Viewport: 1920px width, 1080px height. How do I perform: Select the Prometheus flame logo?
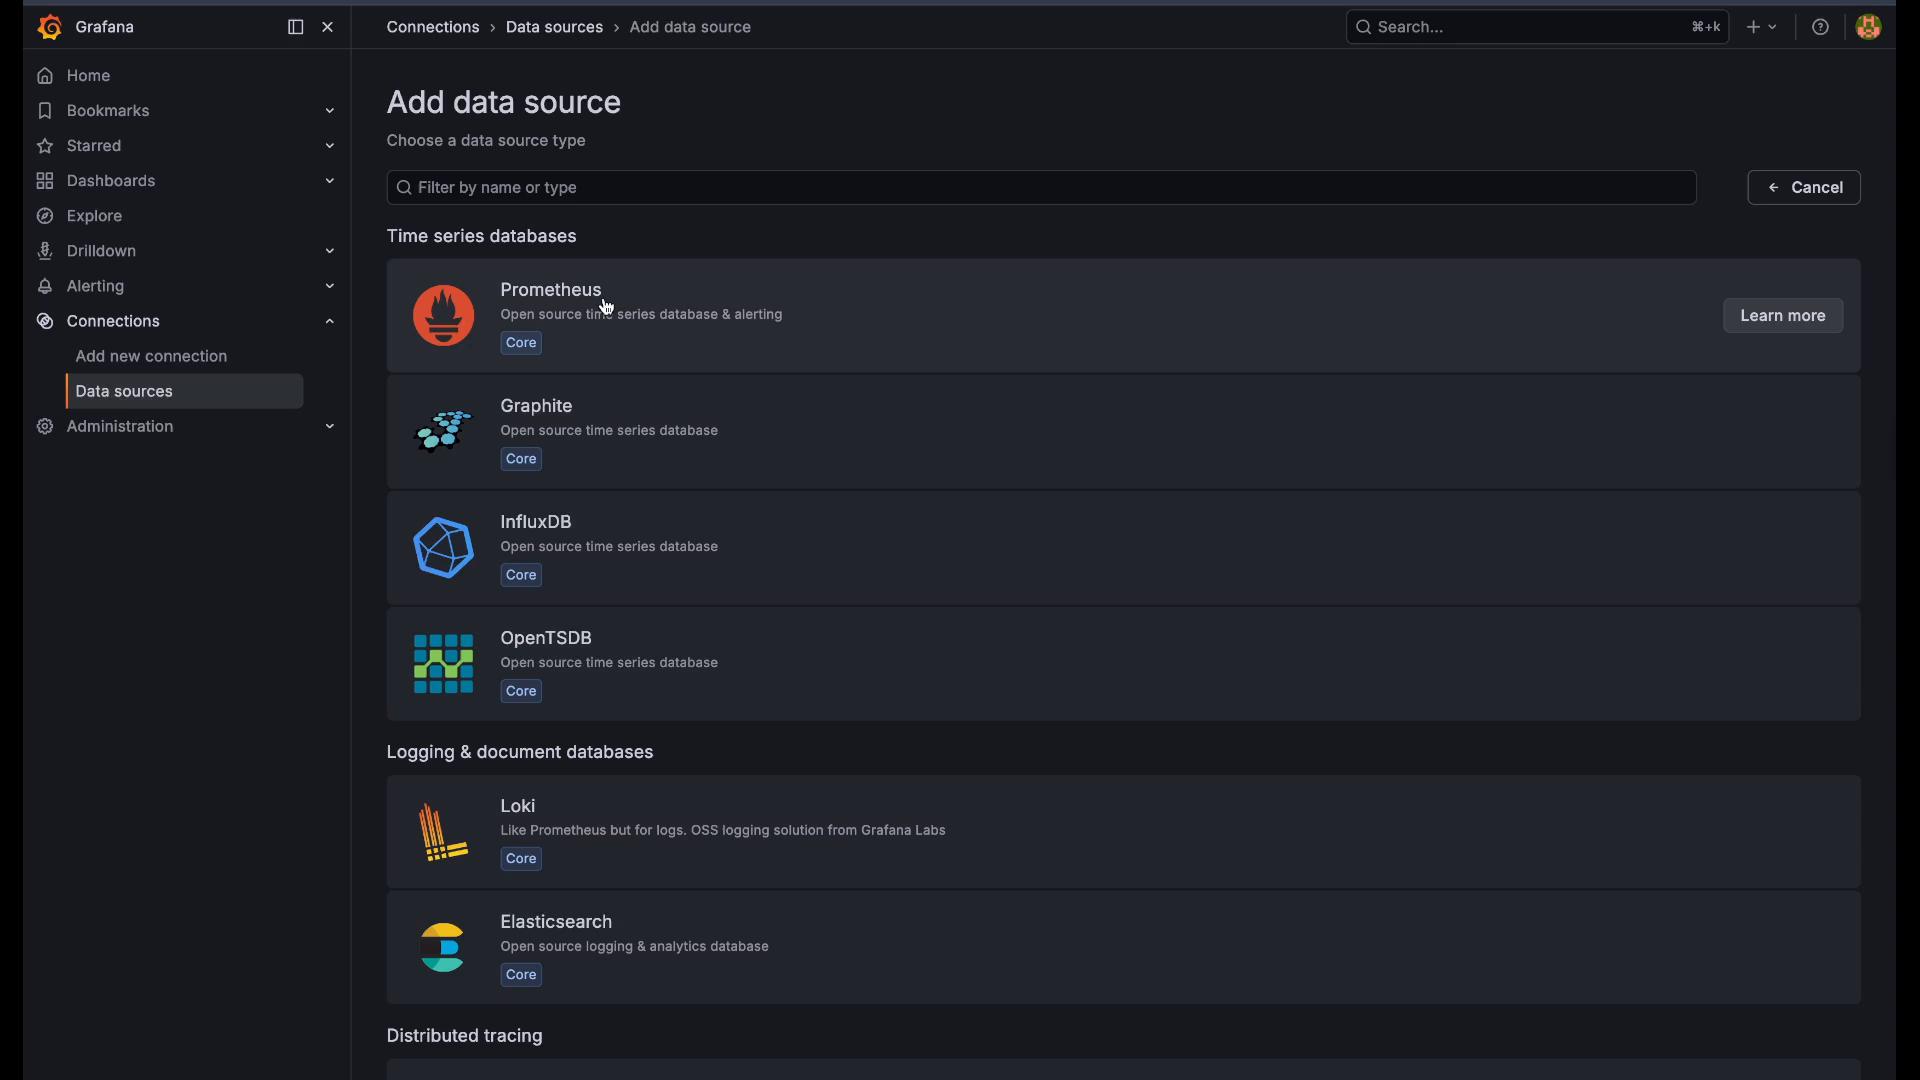pyautogui.click(x=444, y=316)
